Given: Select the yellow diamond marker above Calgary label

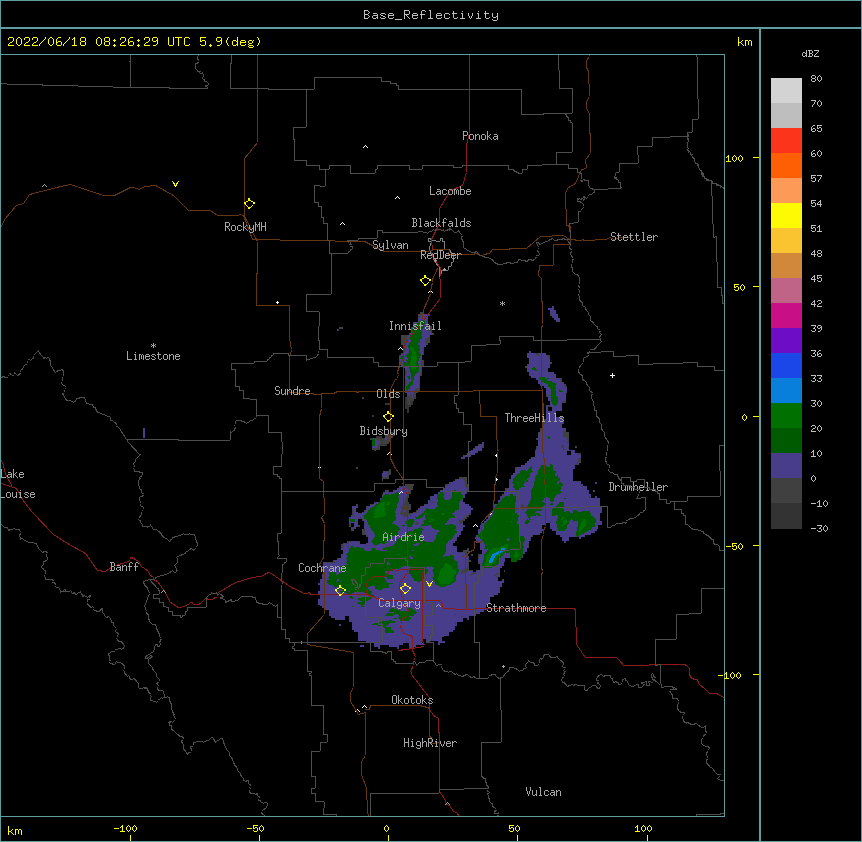Looking at the screenshot, I should coord(405,589).
